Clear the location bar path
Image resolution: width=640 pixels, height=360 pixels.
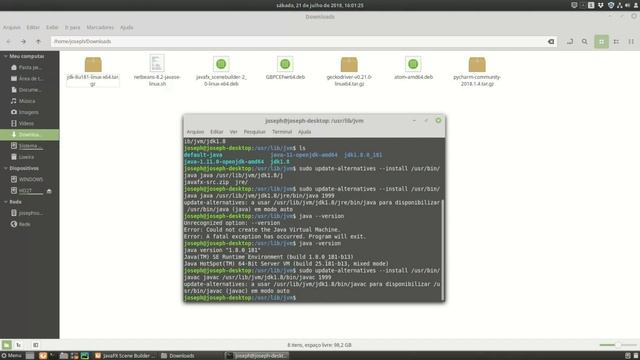click(x=551, y=42)
